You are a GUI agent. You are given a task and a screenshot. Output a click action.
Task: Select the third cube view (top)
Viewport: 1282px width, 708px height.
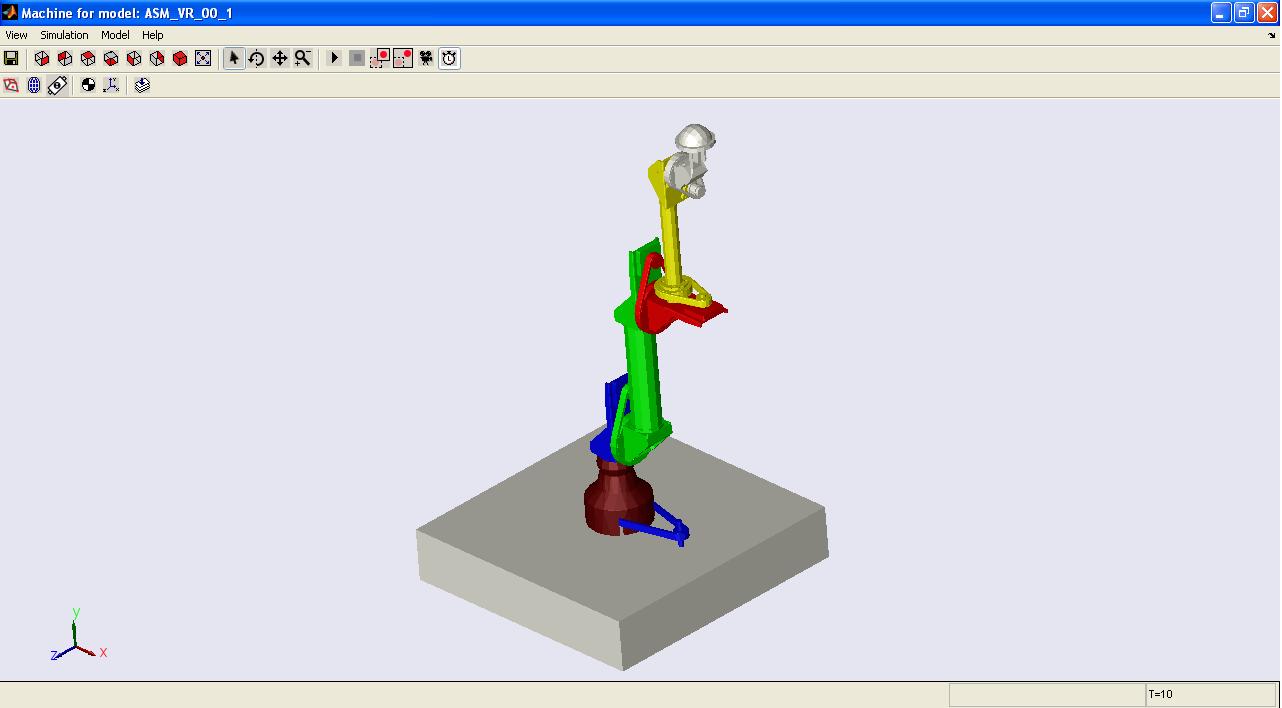(88, 58)
